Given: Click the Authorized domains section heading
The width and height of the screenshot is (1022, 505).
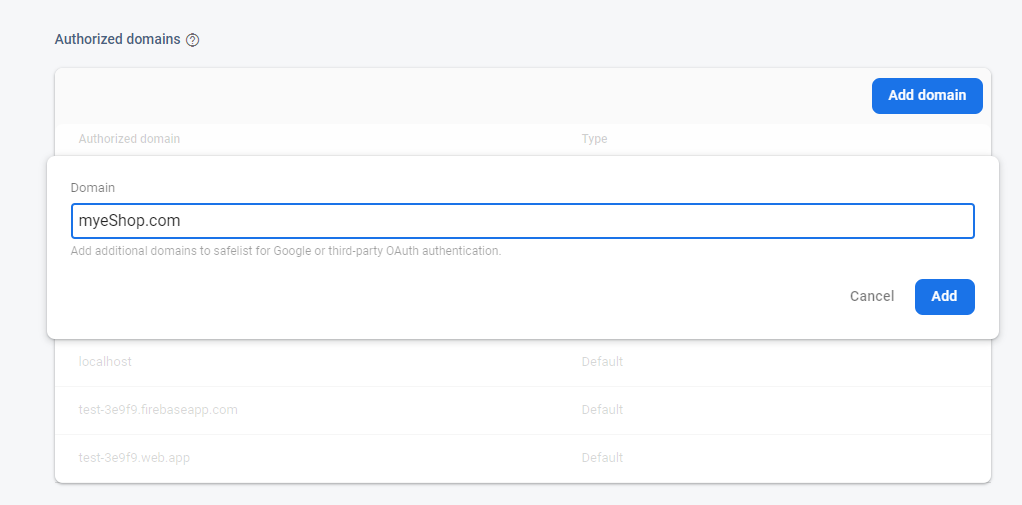Looking at the screenshot, I should pos(117,40).
